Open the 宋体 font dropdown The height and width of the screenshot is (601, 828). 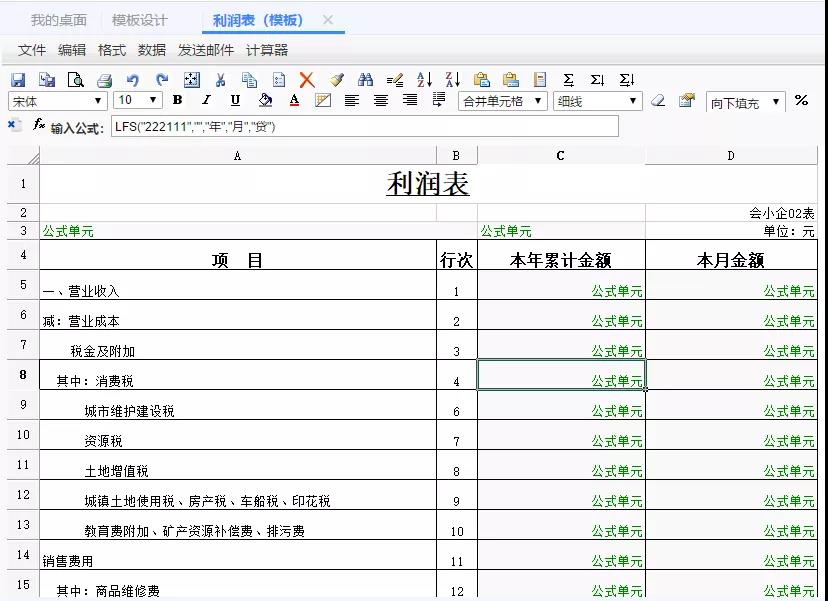tap(98, 101)
